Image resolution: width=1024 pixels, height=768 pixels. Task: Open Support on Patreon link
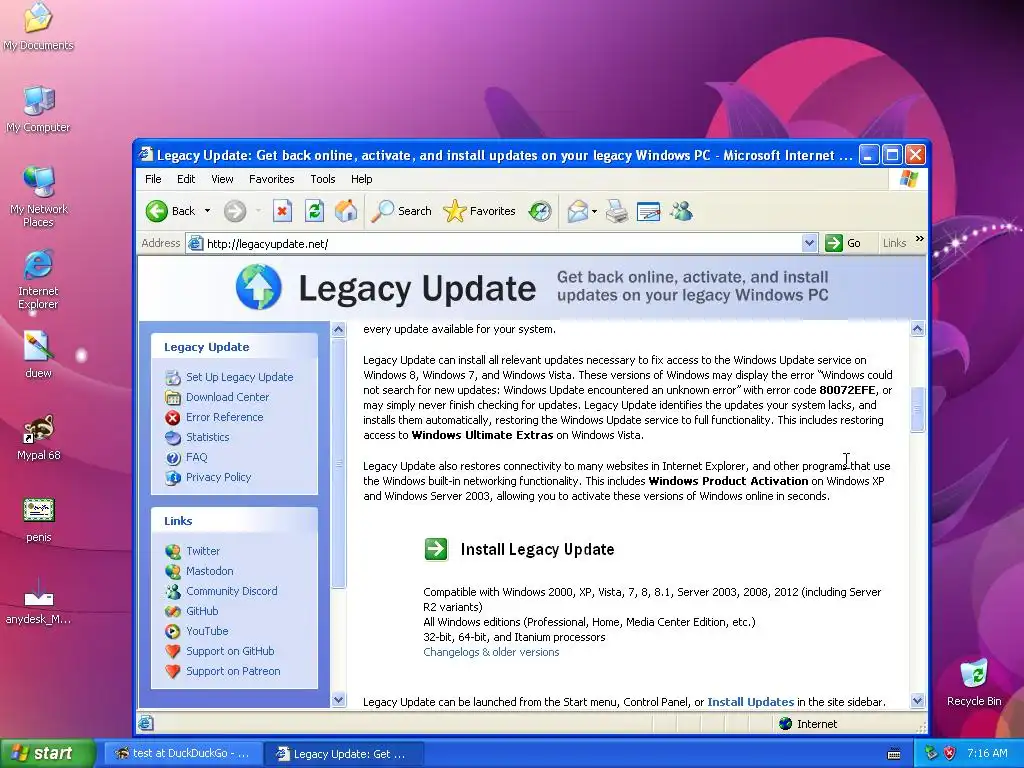tap(232, 671)
